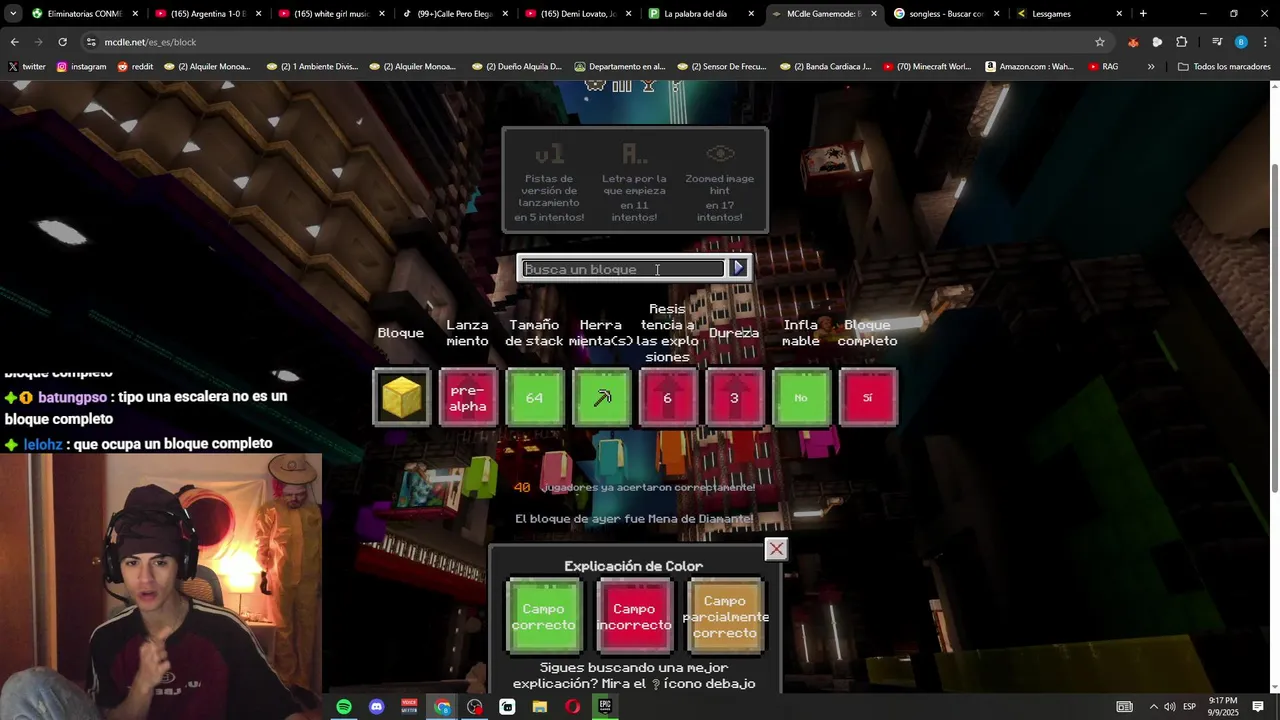Open the RAG bookmark
This screenshot has height=720, width=1280.
click(x=1102, y=67)
